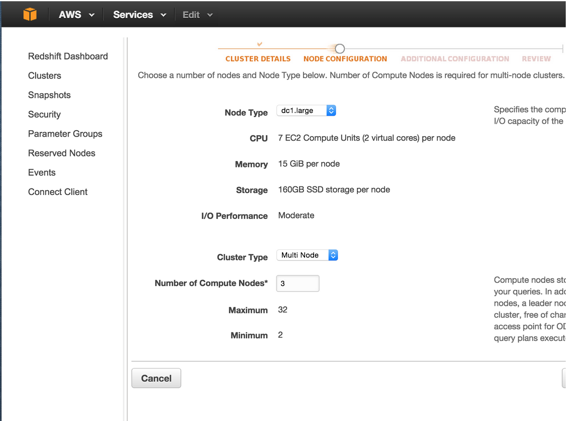Viewport: 568px width, 421px height.
Task: Open the Node Type dc1.large selector
Action: (306, 111)
